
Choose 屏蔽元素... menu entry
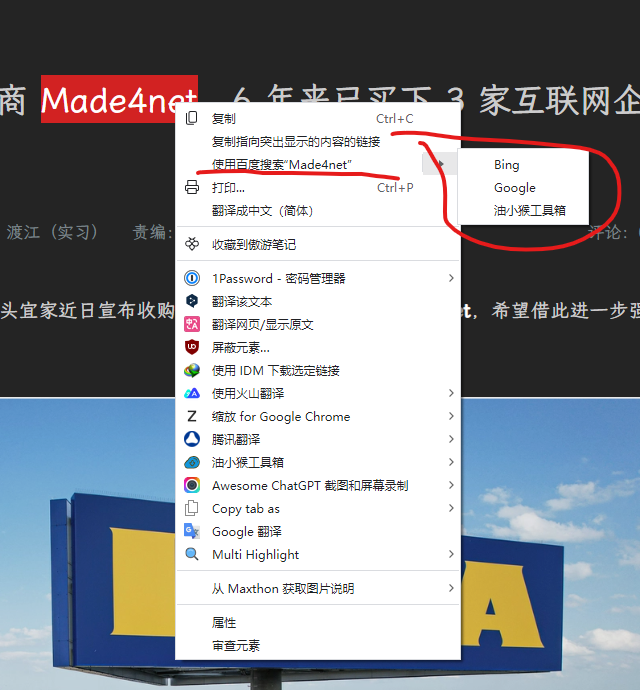click(x=318, y=348)
